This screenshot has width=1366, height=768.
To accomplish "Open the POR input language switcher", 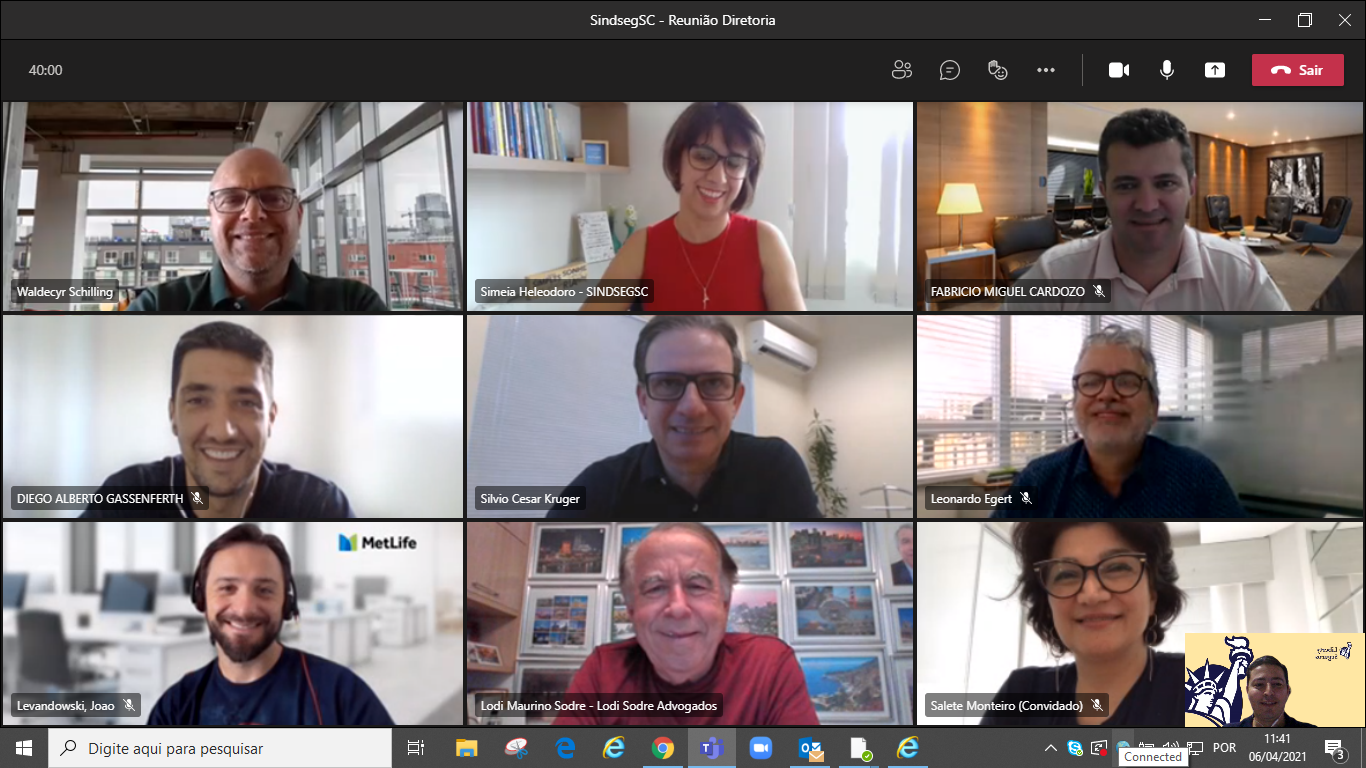I will pos(1224,748).
